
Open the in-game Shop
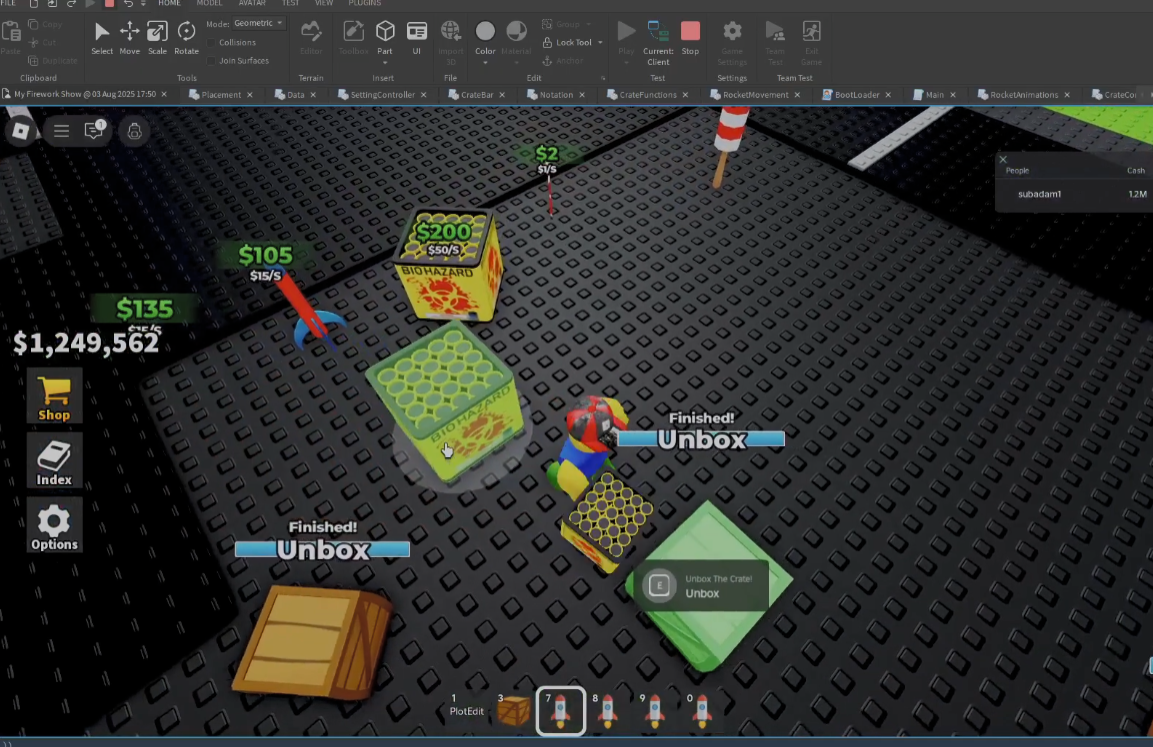click(x=54, y=397)
